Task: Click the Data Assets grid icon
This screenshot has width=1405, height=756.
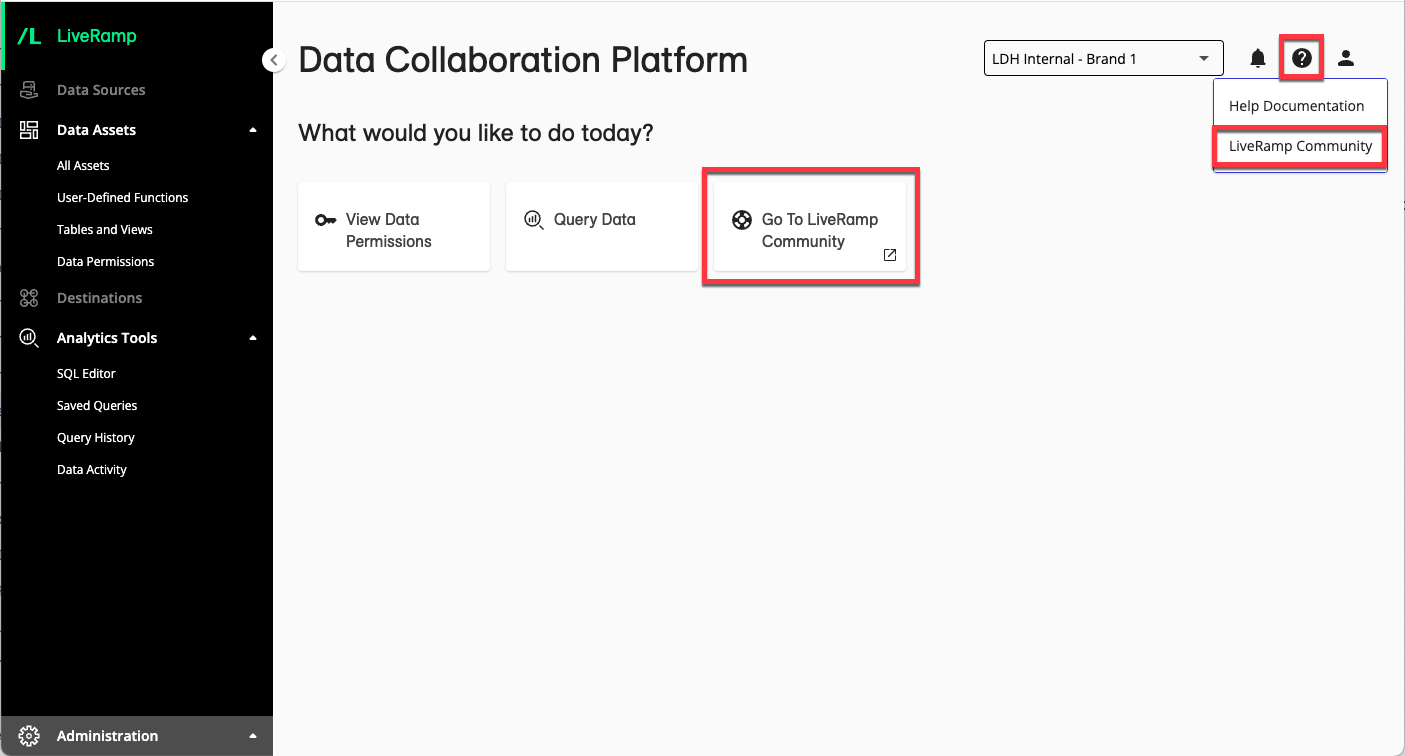Action: tap(29, 130)
